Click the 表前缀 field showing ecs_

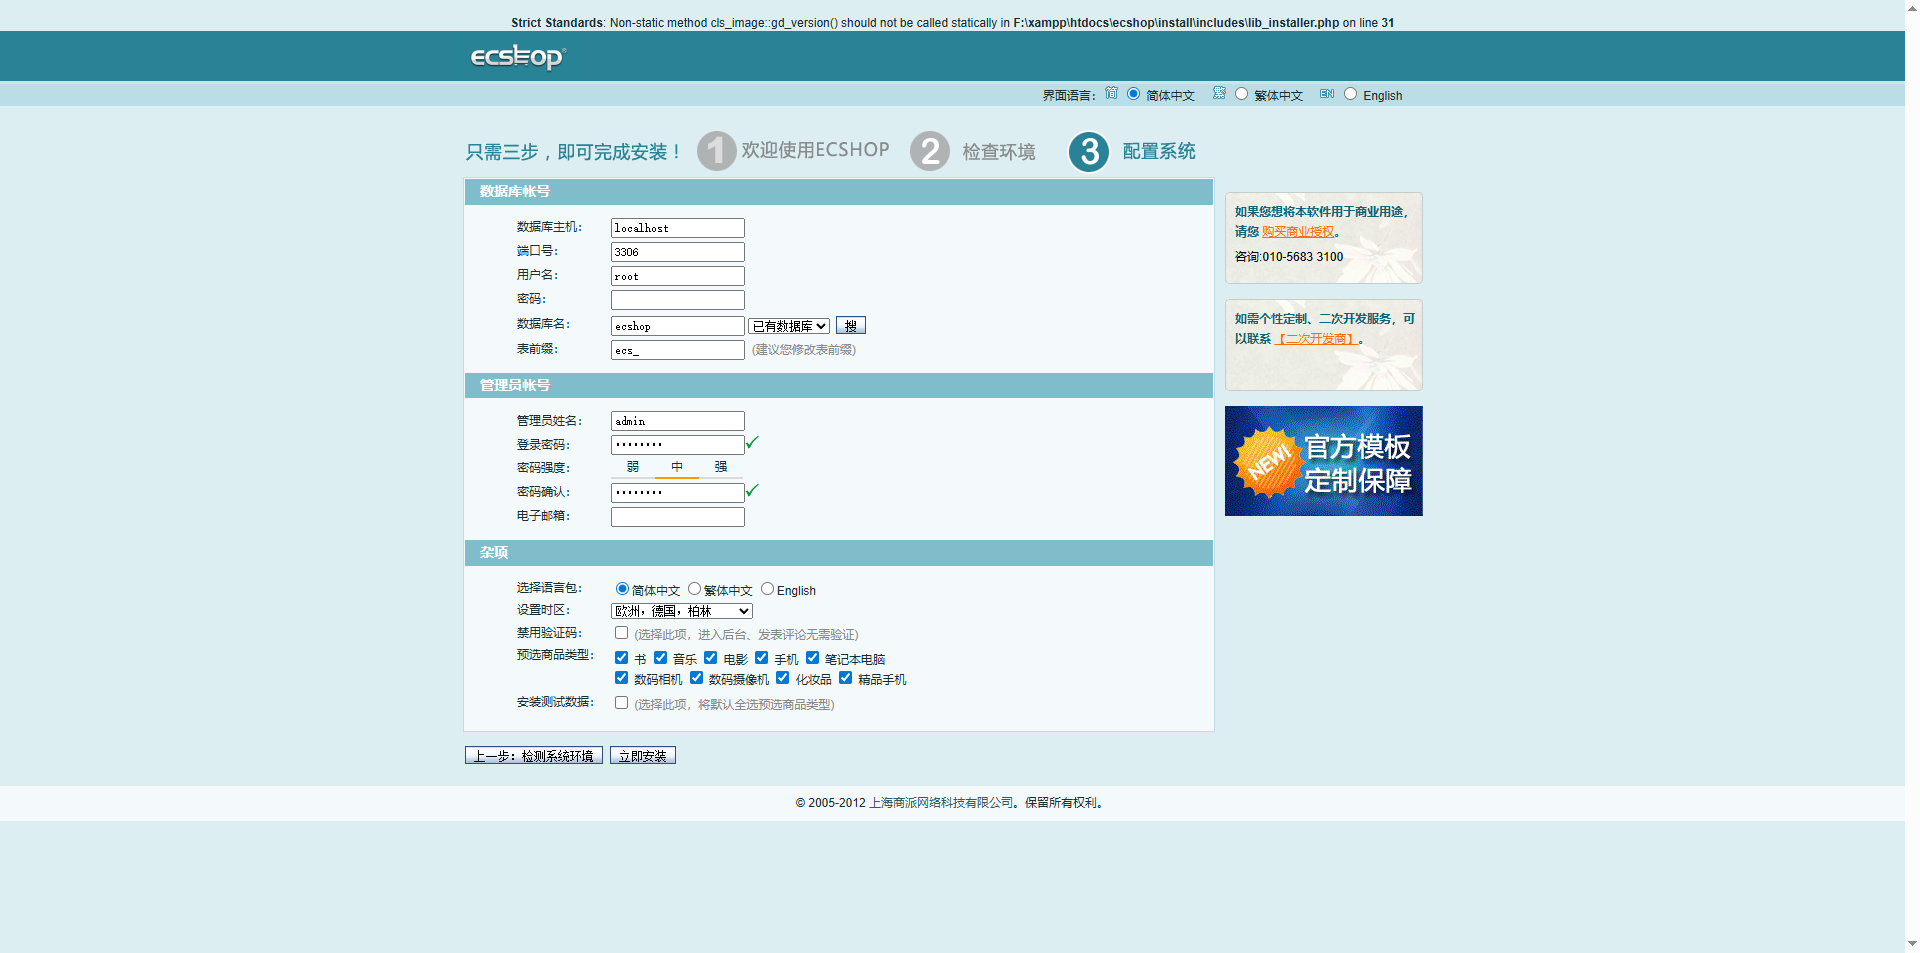(x=677, y=350)
